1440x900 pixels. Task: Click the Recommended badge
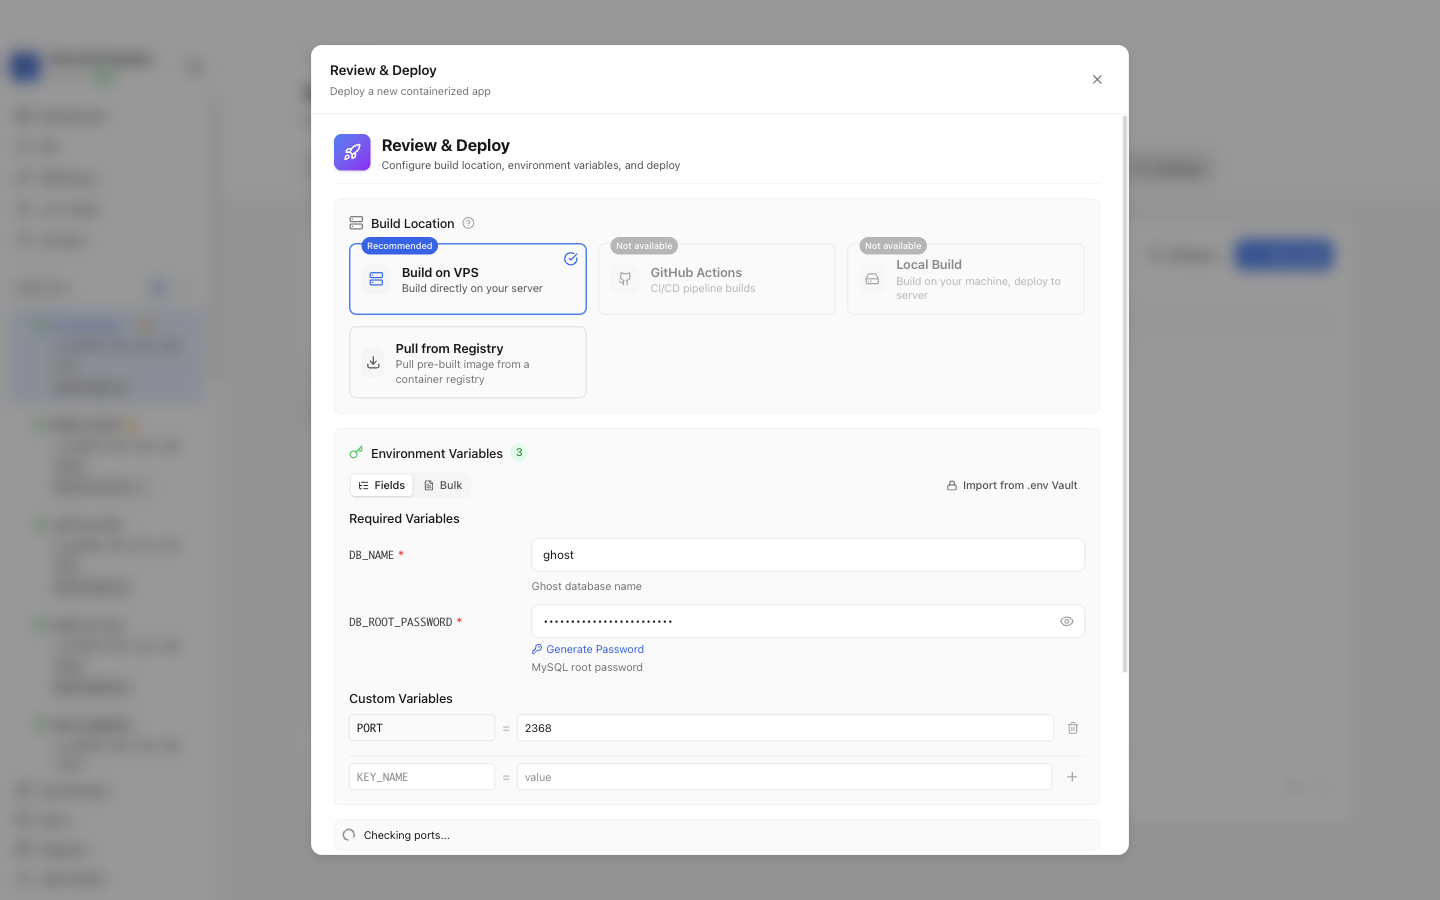click(x=400, y=246)
